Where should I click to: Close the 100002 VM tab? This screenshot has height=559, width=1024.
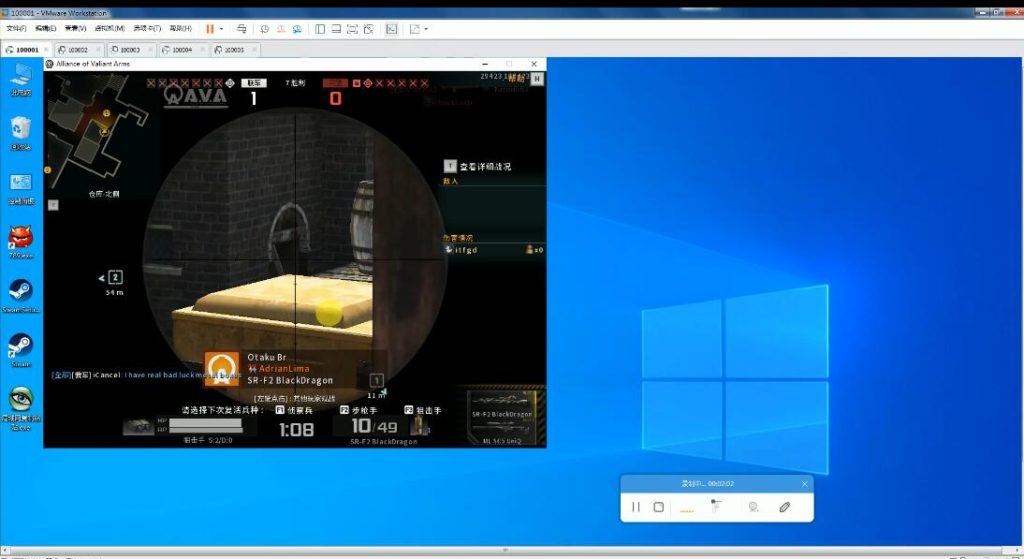99,50
